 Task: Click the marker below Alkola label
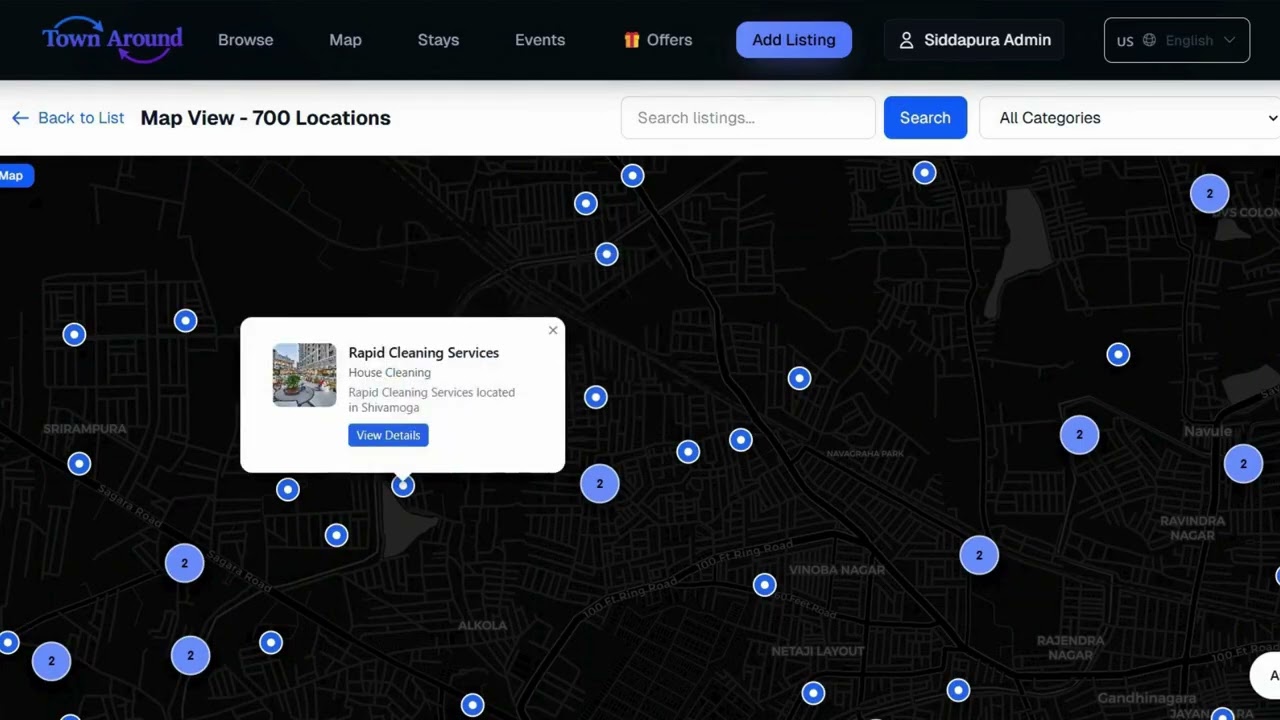(x=472, y=706)
